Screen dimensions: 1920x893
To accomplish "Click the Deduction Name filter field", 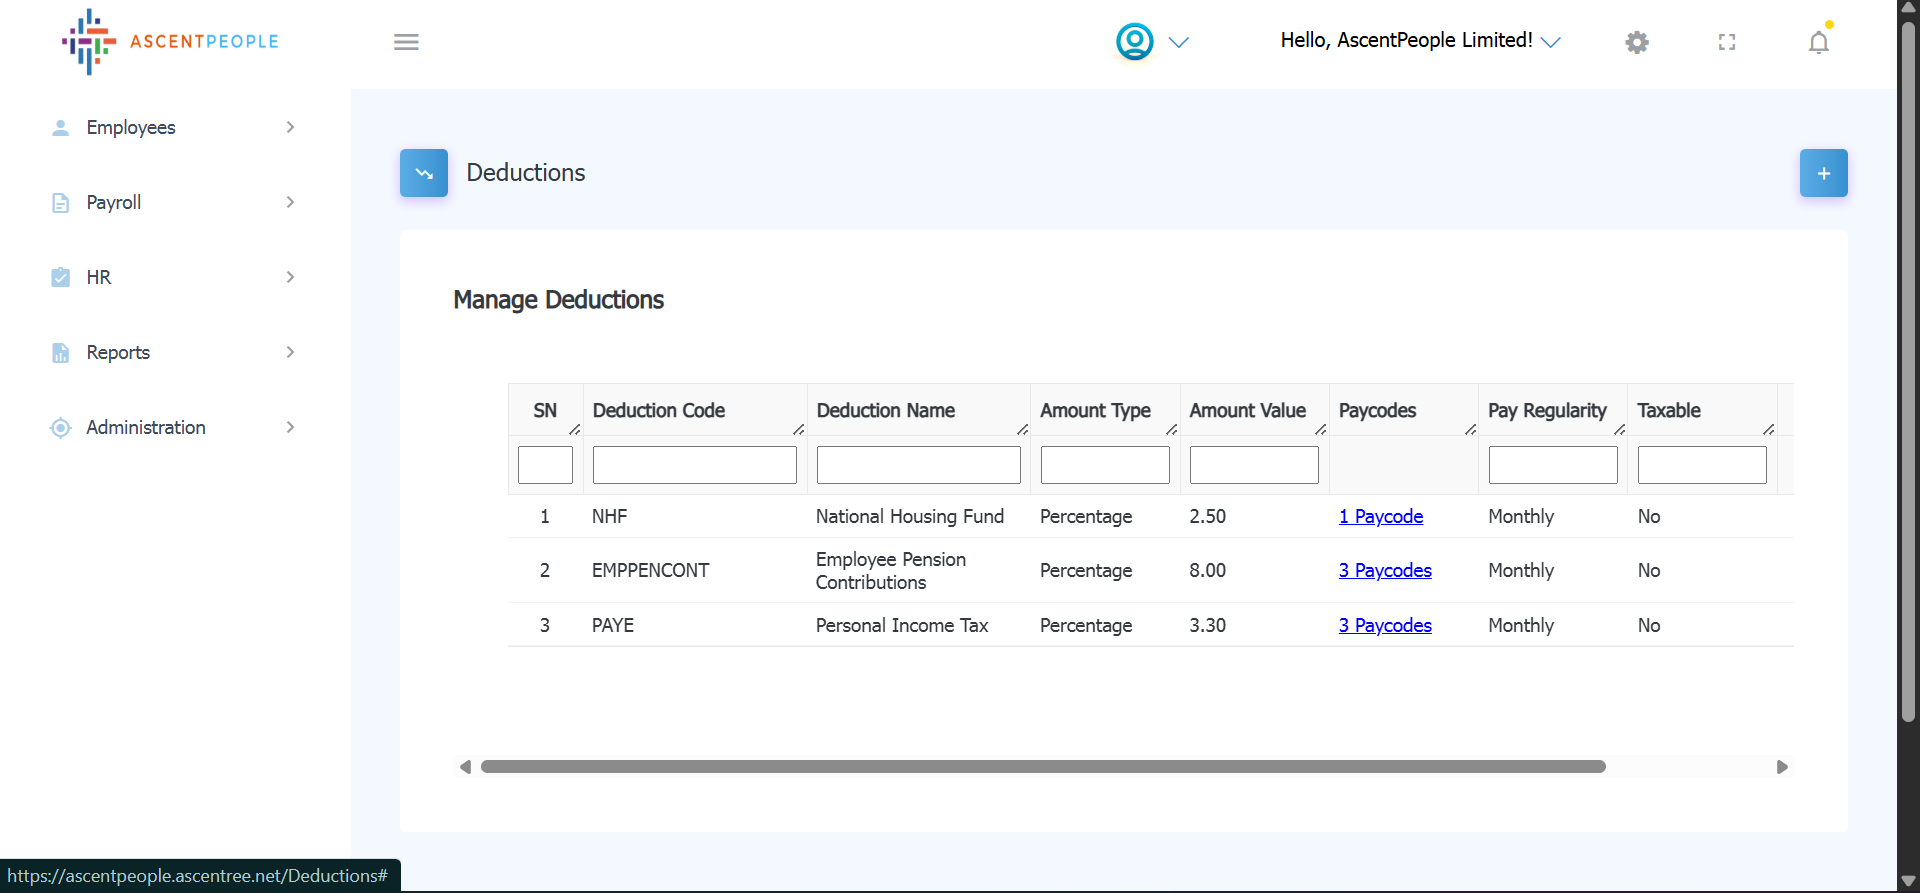I will (918, 465).
